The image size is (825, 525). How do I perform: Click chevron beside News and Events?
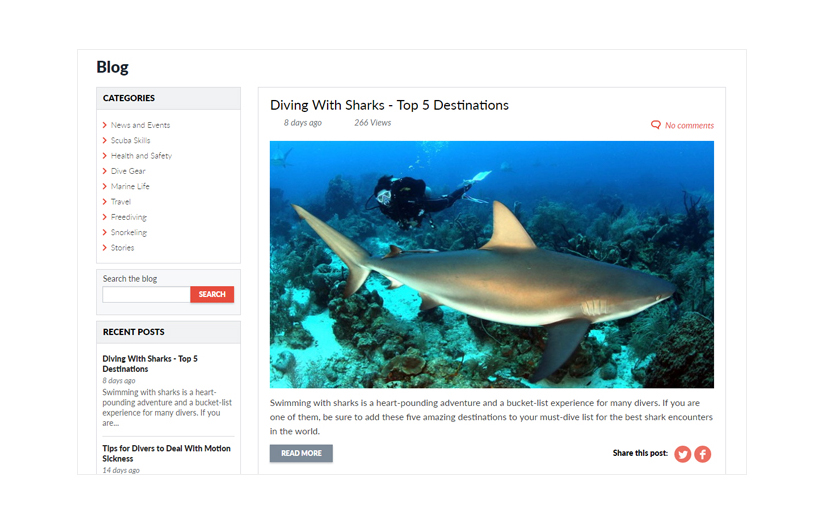pos(105,125)
